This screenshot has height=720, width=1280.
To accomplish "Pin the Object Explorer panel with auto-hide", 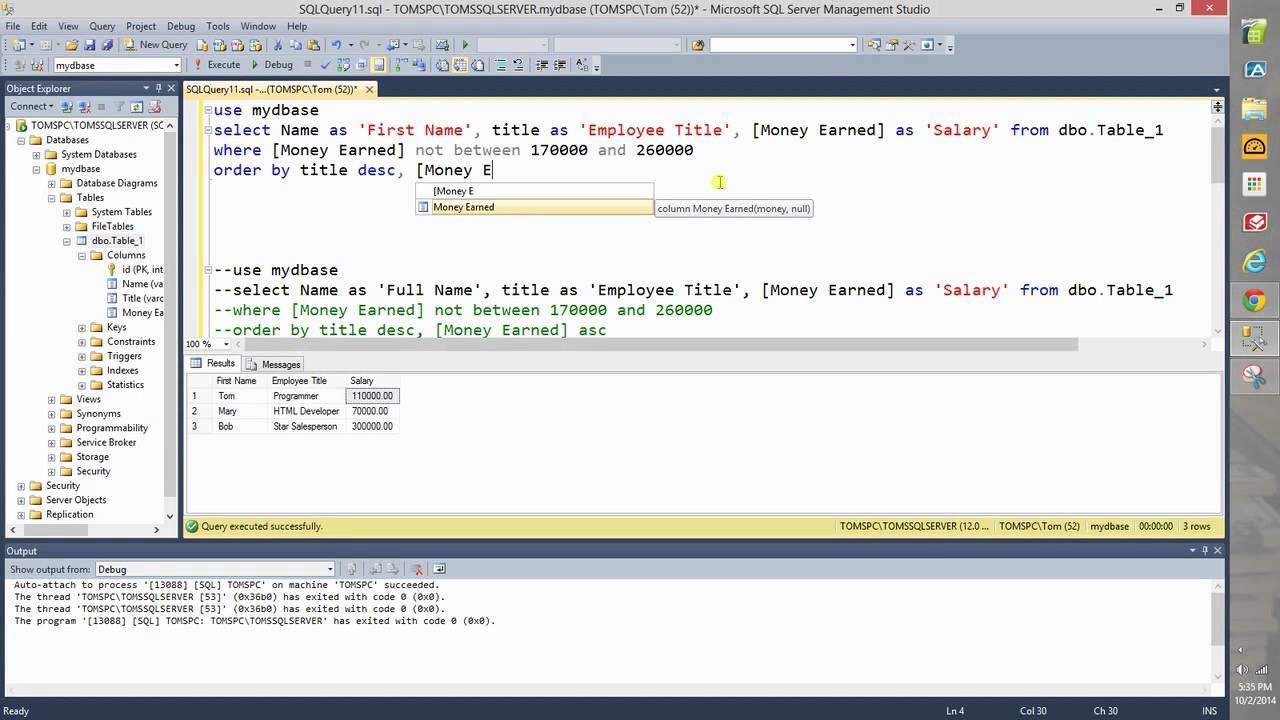I will click(160, 88).
